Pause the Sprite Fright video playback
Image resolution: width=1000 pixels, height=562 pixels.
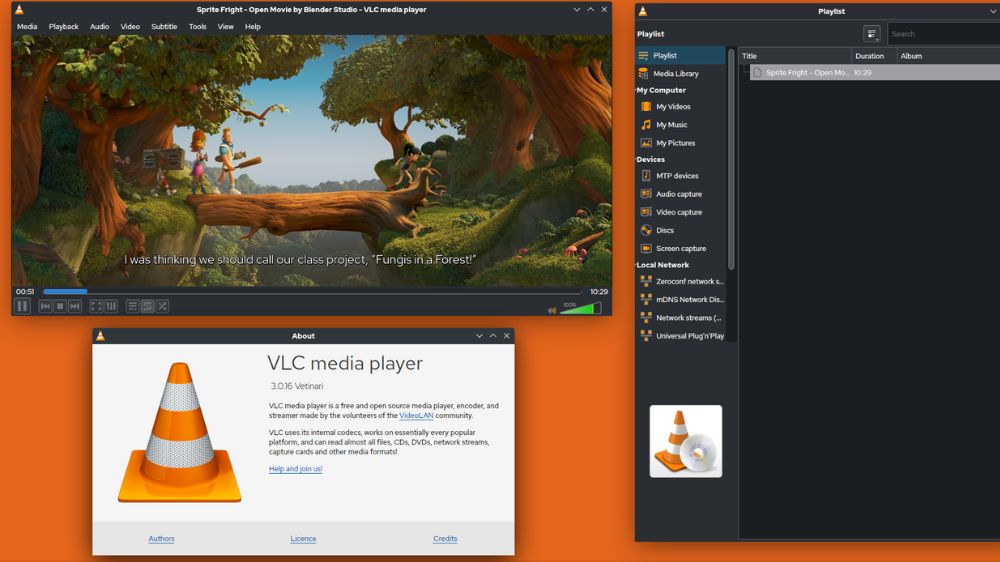22,307
